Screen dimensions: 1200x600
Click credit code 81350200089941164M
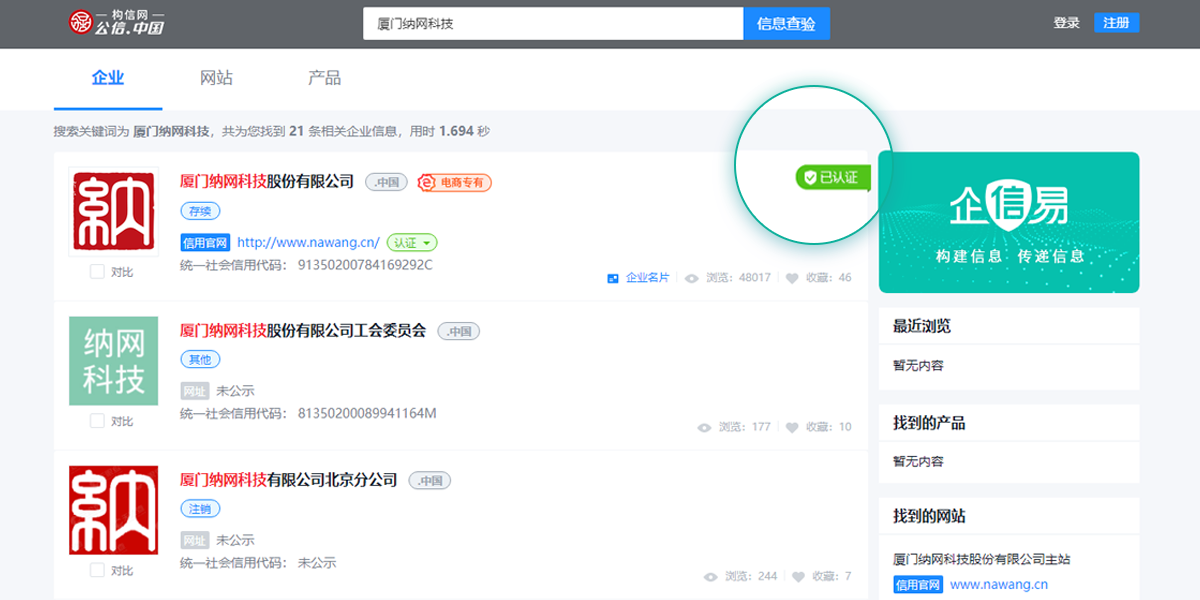367,413
